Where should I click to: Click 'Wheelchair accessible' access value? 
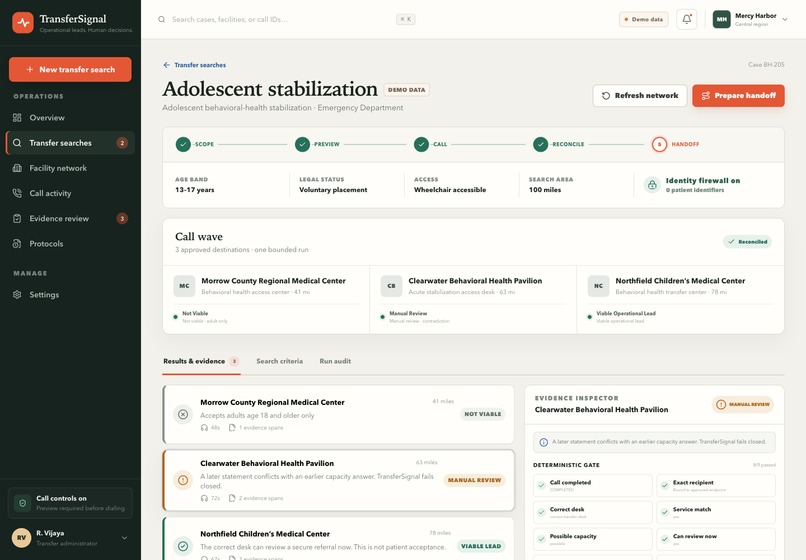450,190
